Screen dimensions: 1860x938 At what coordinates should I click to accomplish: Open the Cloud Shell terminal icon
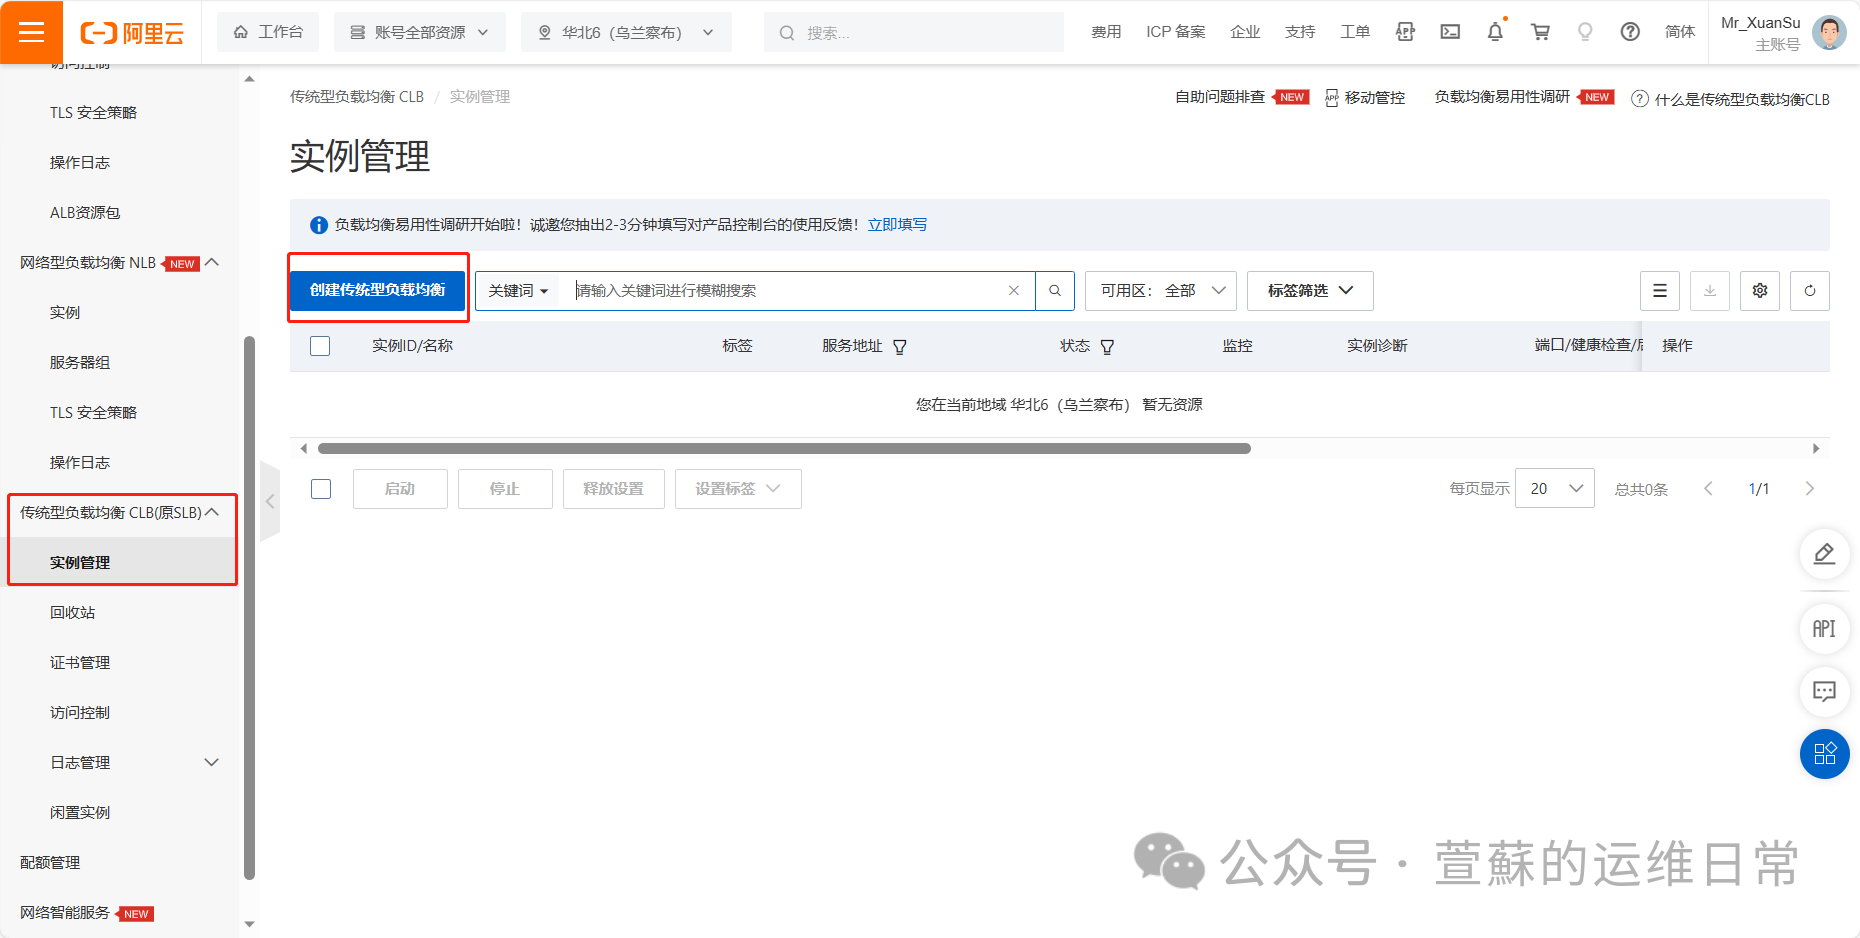pyautogui.click(x=1450, y=32)
